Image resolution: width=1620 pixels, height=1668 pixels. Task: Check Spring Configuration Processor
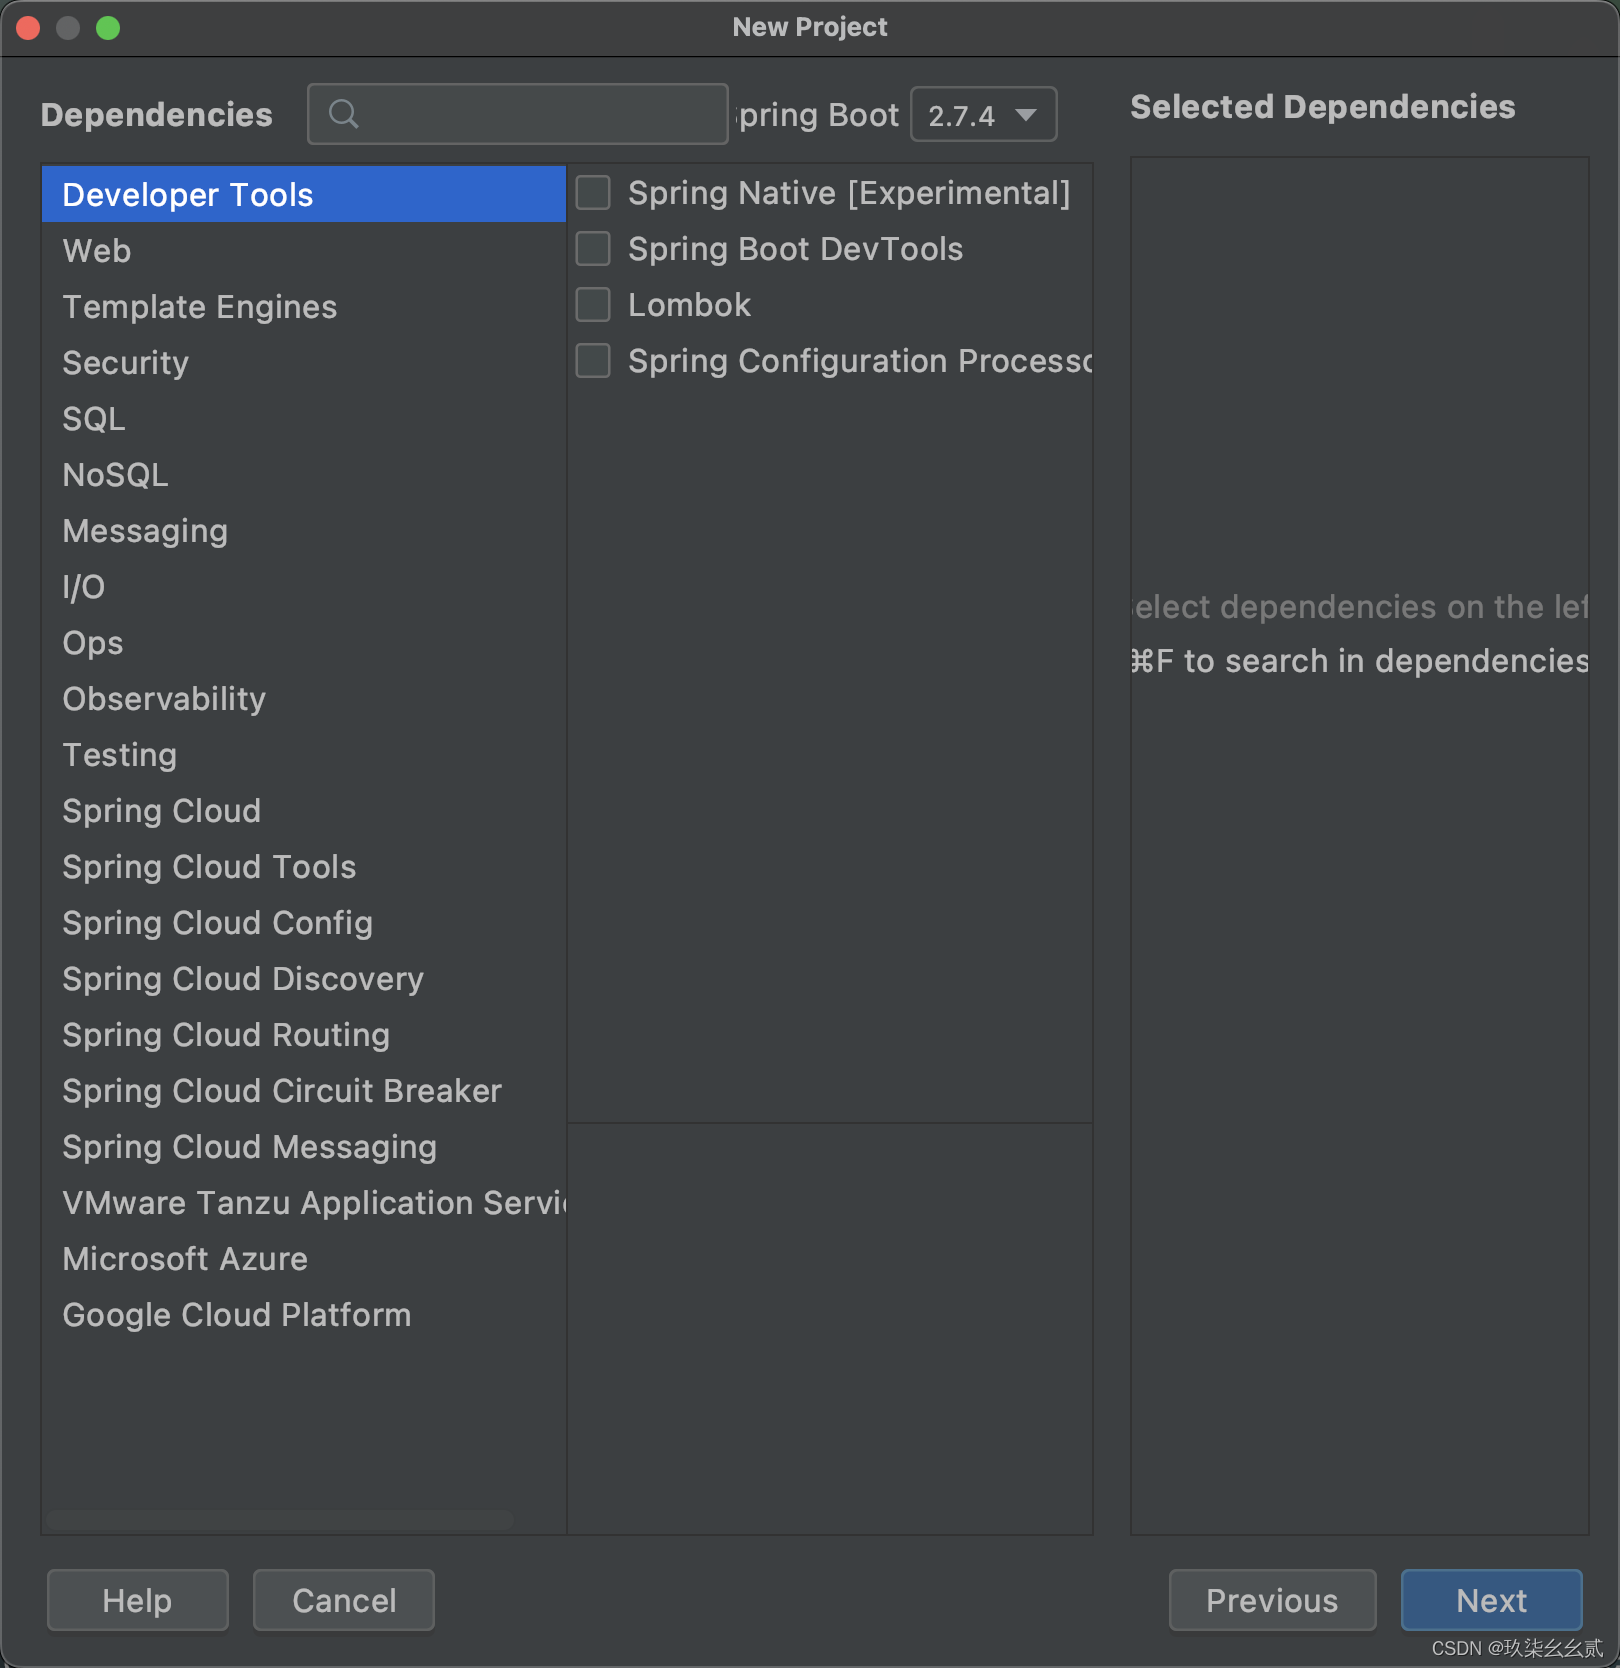click(x=592, y=360)
